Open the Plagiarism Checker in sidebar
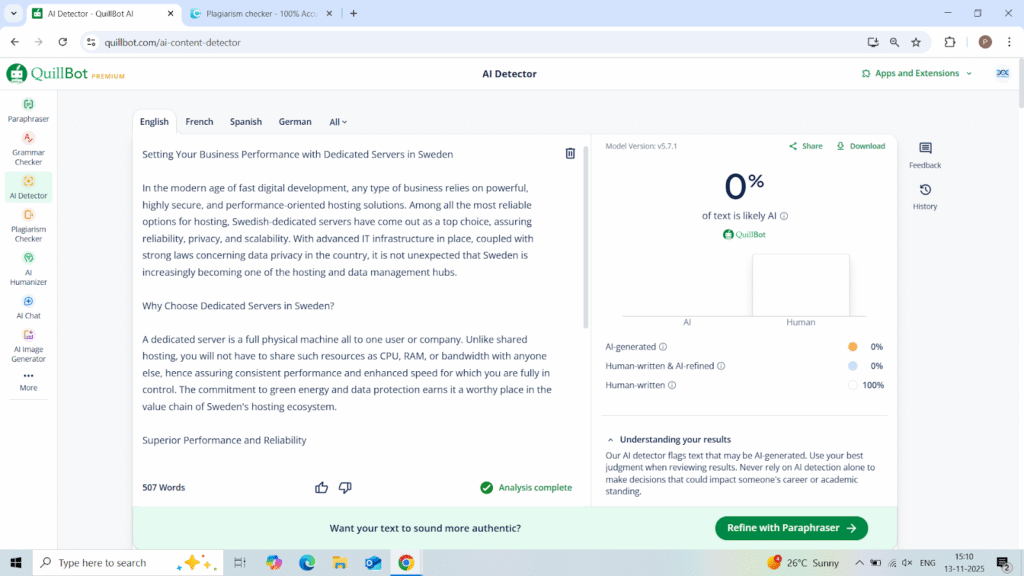 (28, 224)
